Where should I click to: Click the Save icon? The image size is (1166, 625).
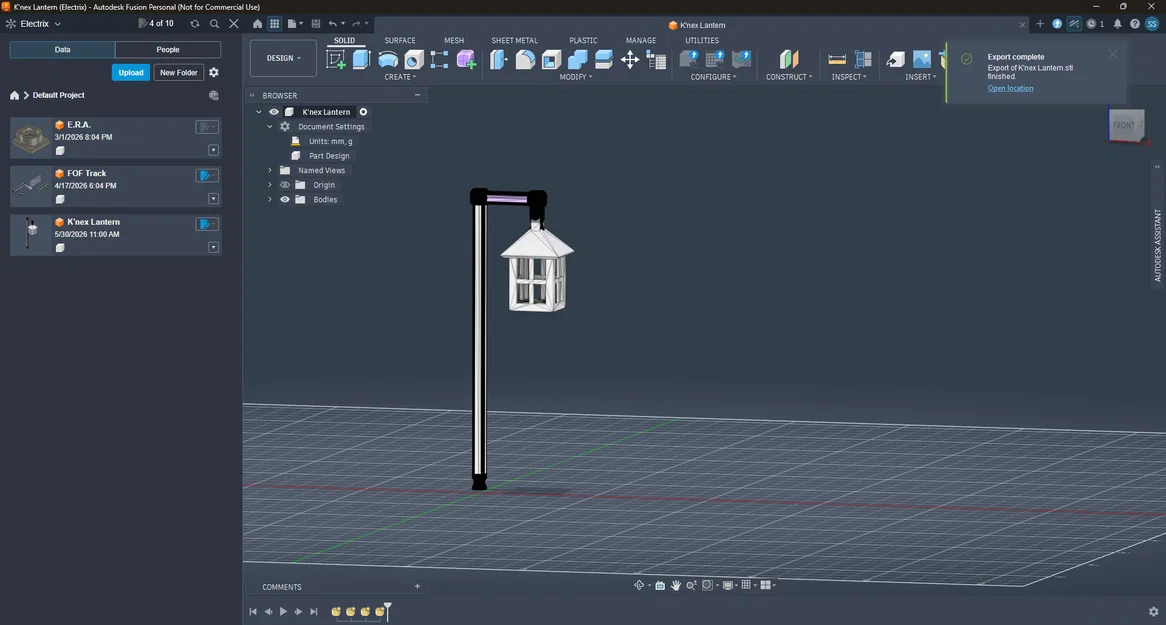click(x=316, y=24)
